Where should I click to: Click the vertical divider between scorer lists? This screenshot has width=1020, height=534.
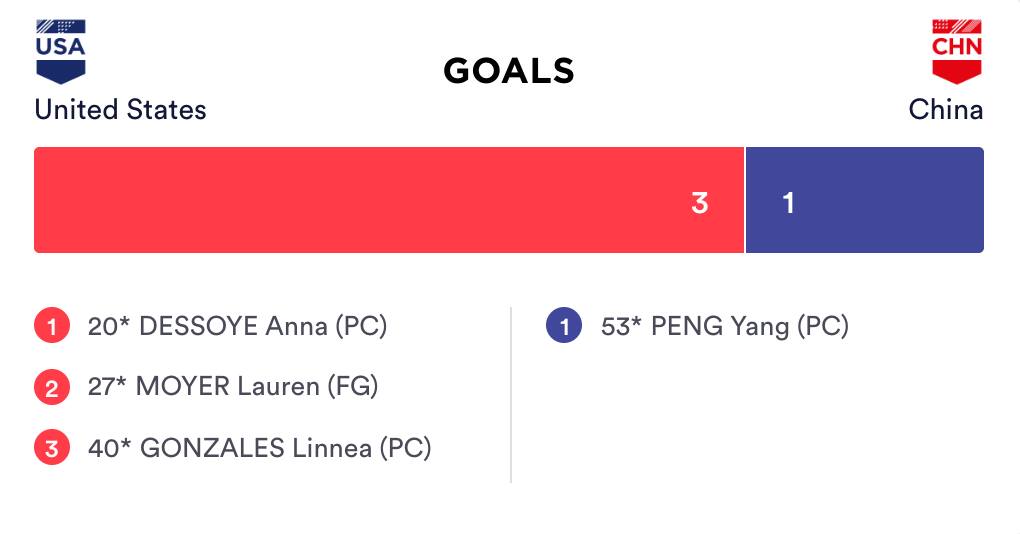pos(511,395)
